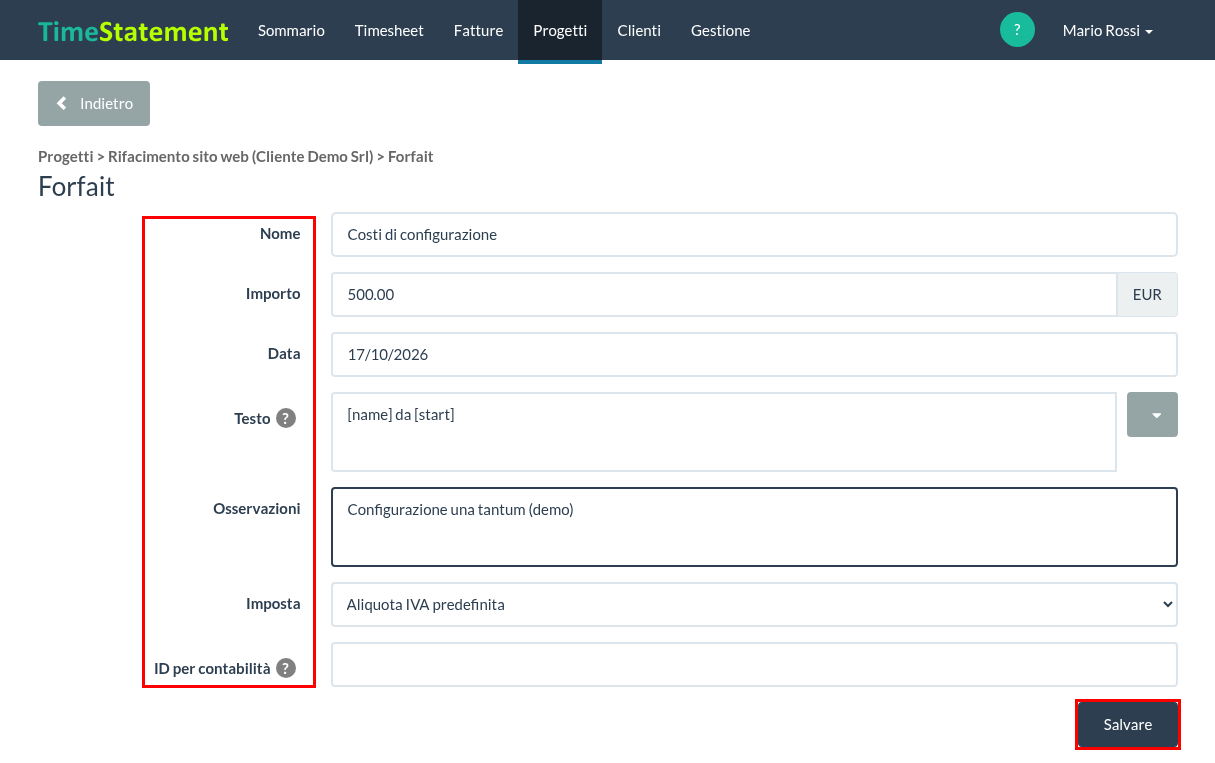Viewport: 1215px width, 763px height.
Task: Navigate to Gestione
Action: pyautogui.click(x=720, y=30)
